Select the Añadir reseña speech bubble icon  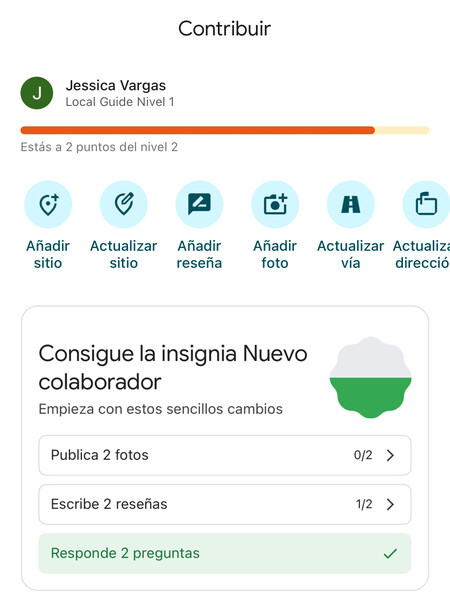[199, 204]
